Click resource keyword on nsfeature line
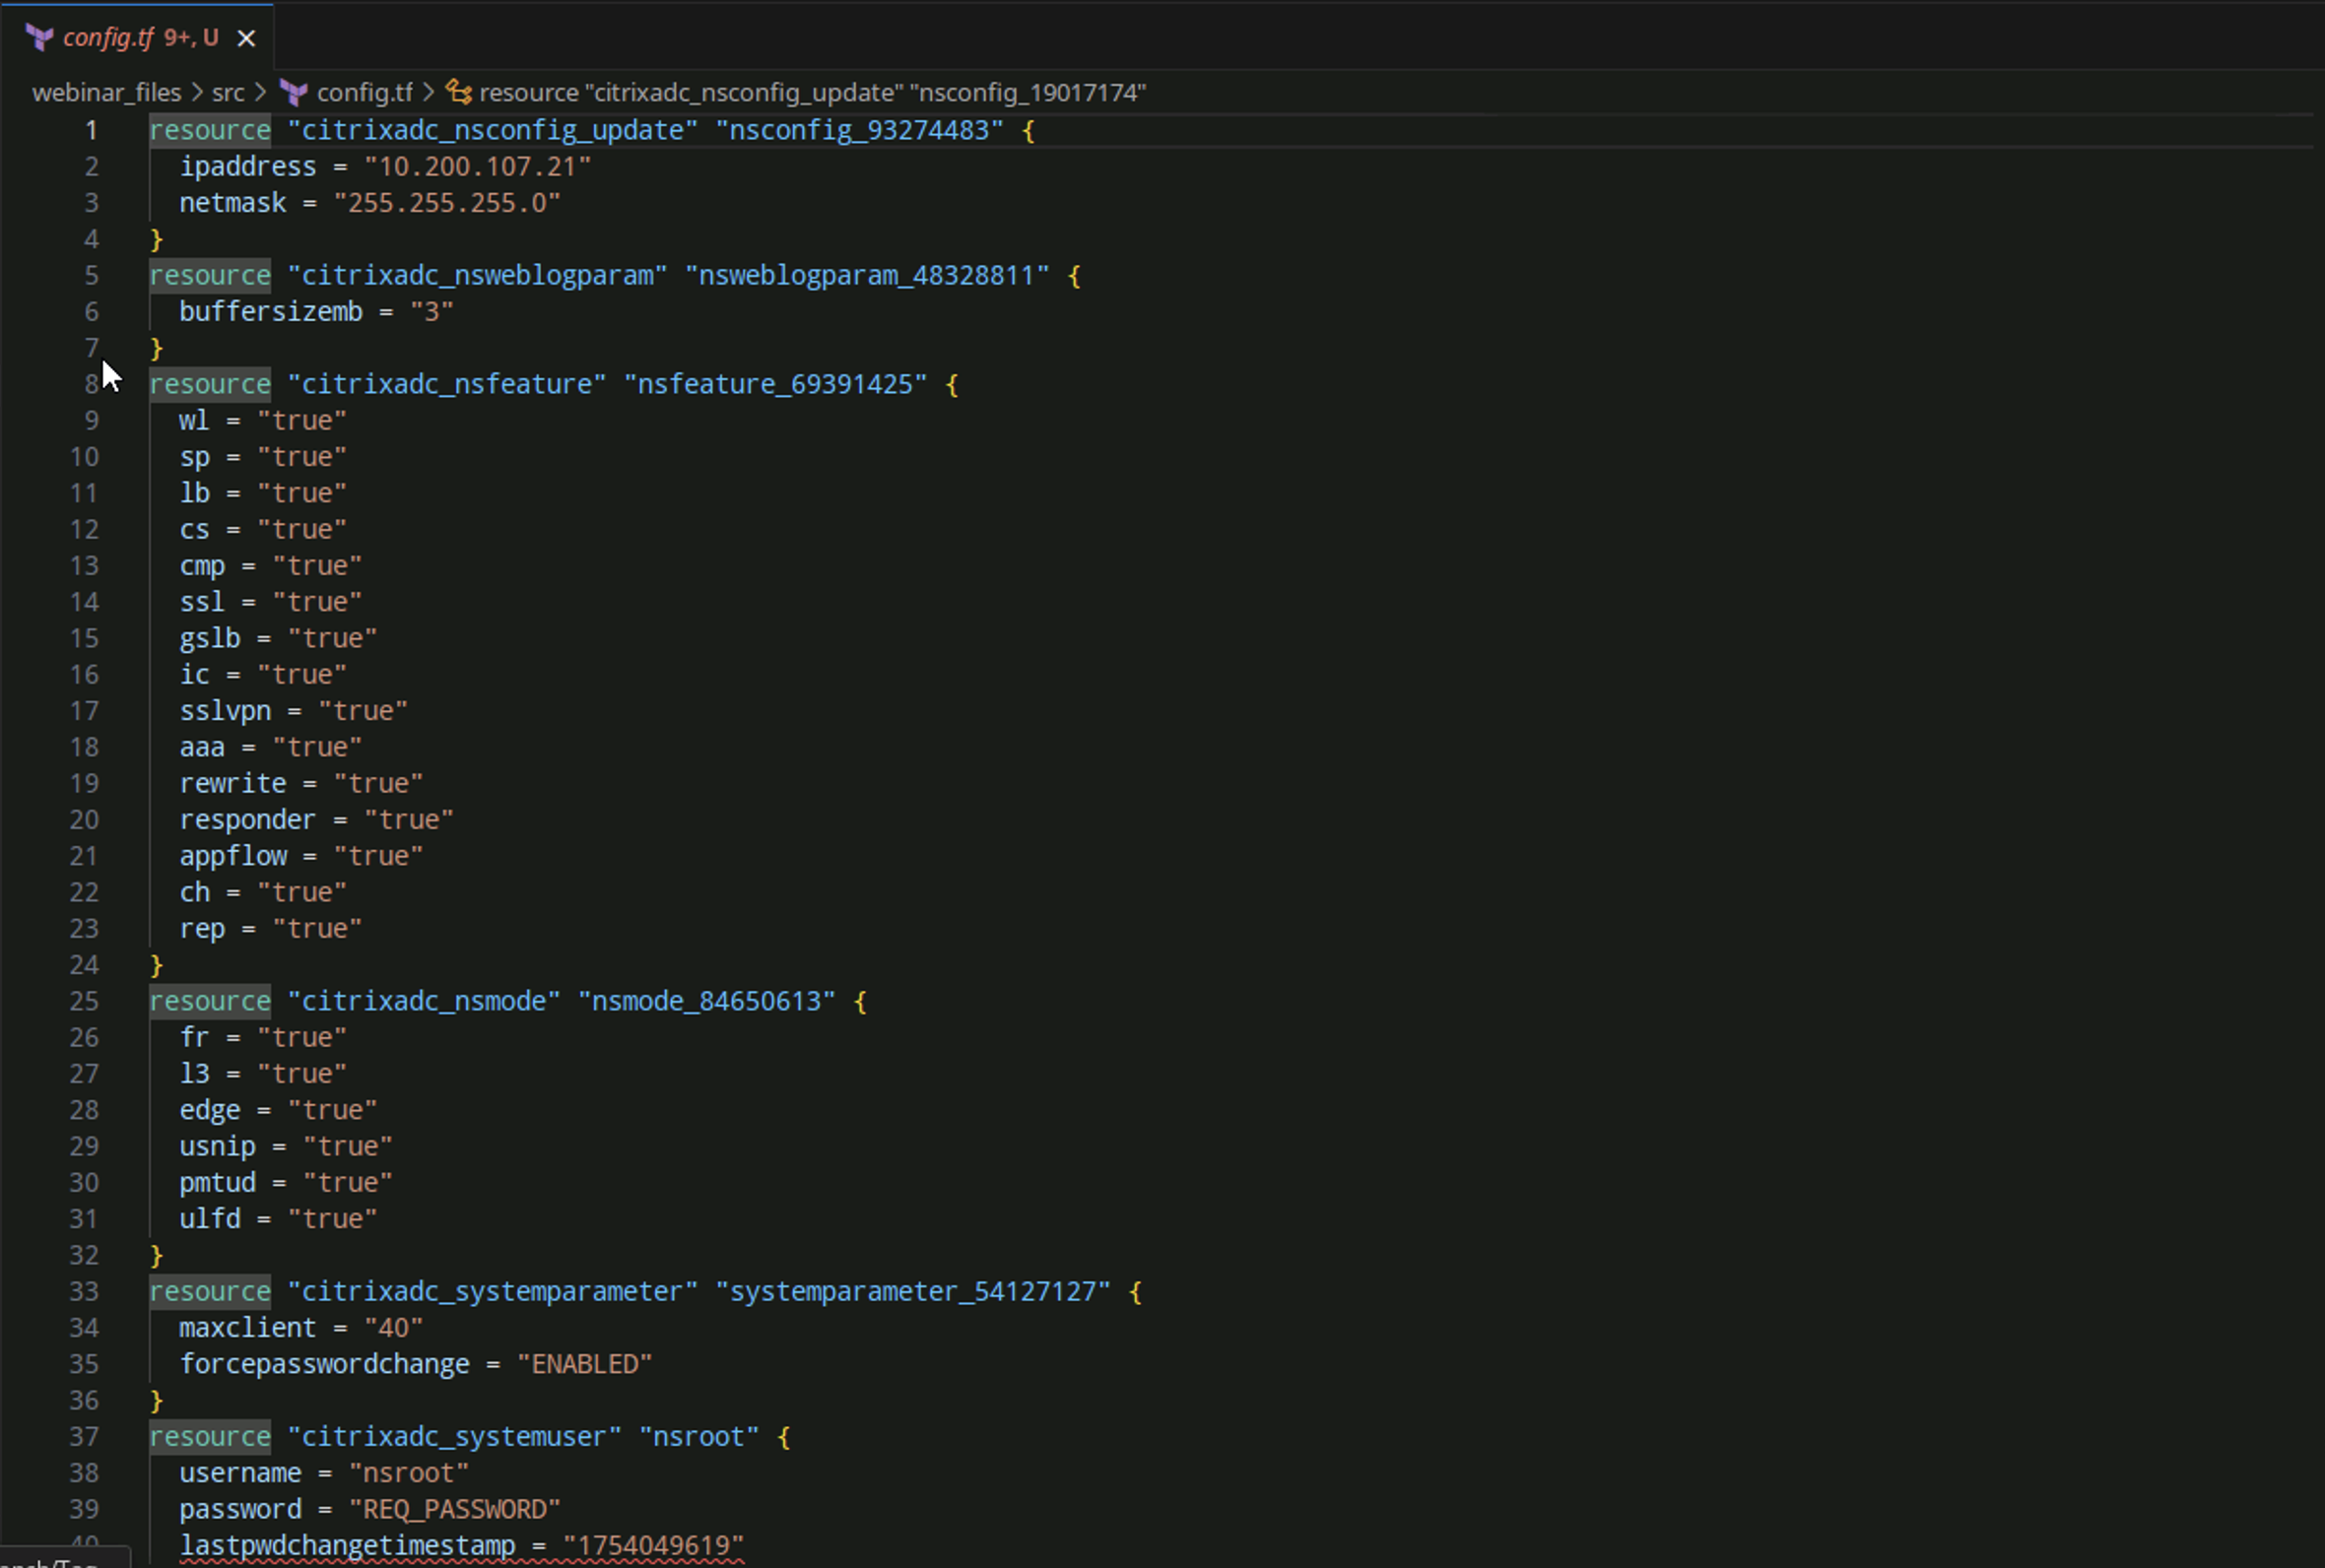Screen dimensions: 2325x1568 [x=210, y=384]
